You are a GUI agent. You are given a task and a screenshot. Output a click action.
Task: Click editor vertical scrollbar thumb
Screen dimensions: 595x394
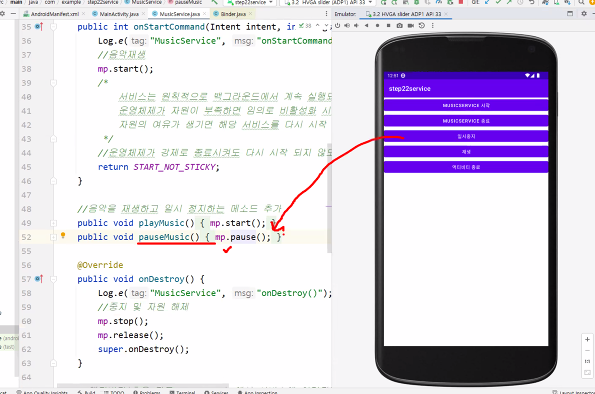pos(329,198)
